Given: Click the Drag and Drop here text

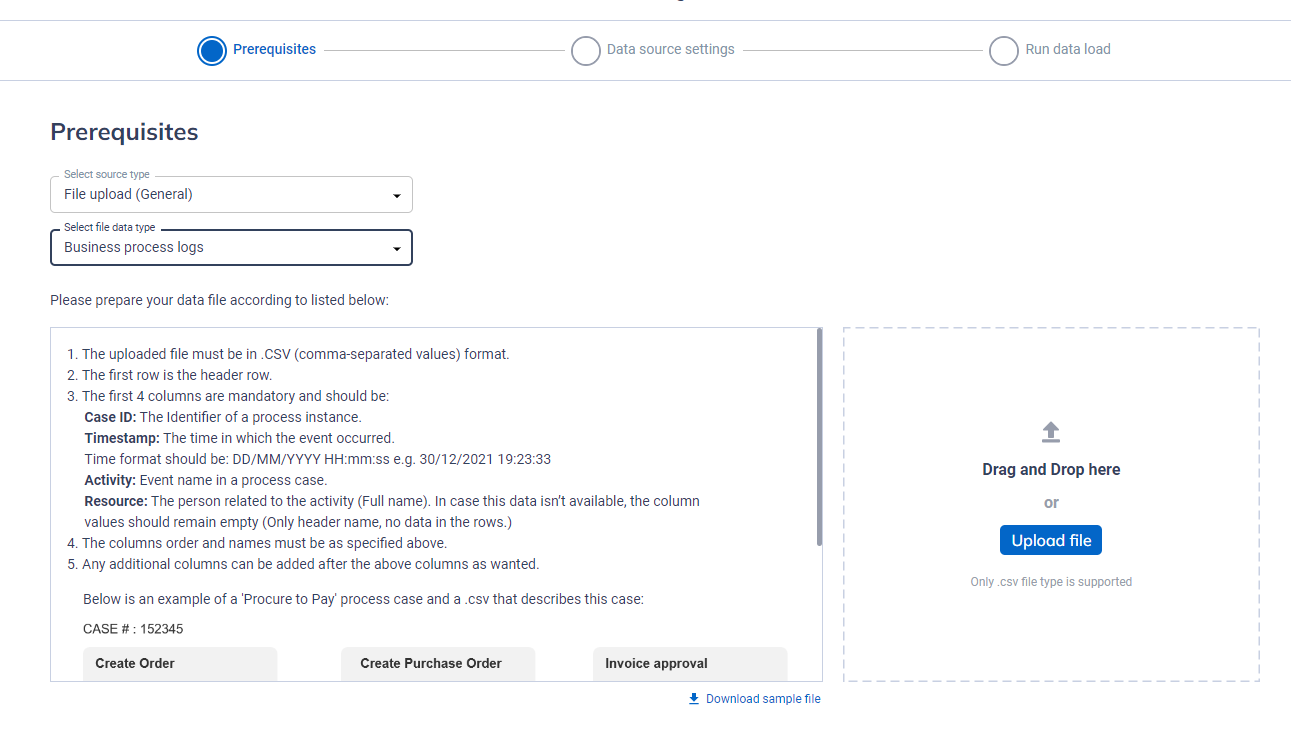Looking at the screenshot, I should (x=1051, y=469).
